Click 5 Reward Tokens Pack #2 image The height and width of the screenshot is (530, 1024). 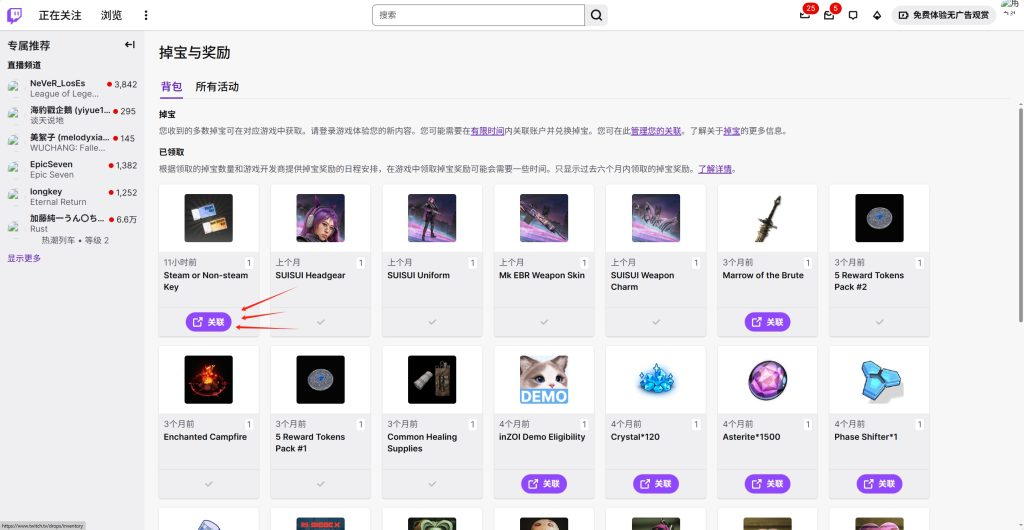coord(879,218)
